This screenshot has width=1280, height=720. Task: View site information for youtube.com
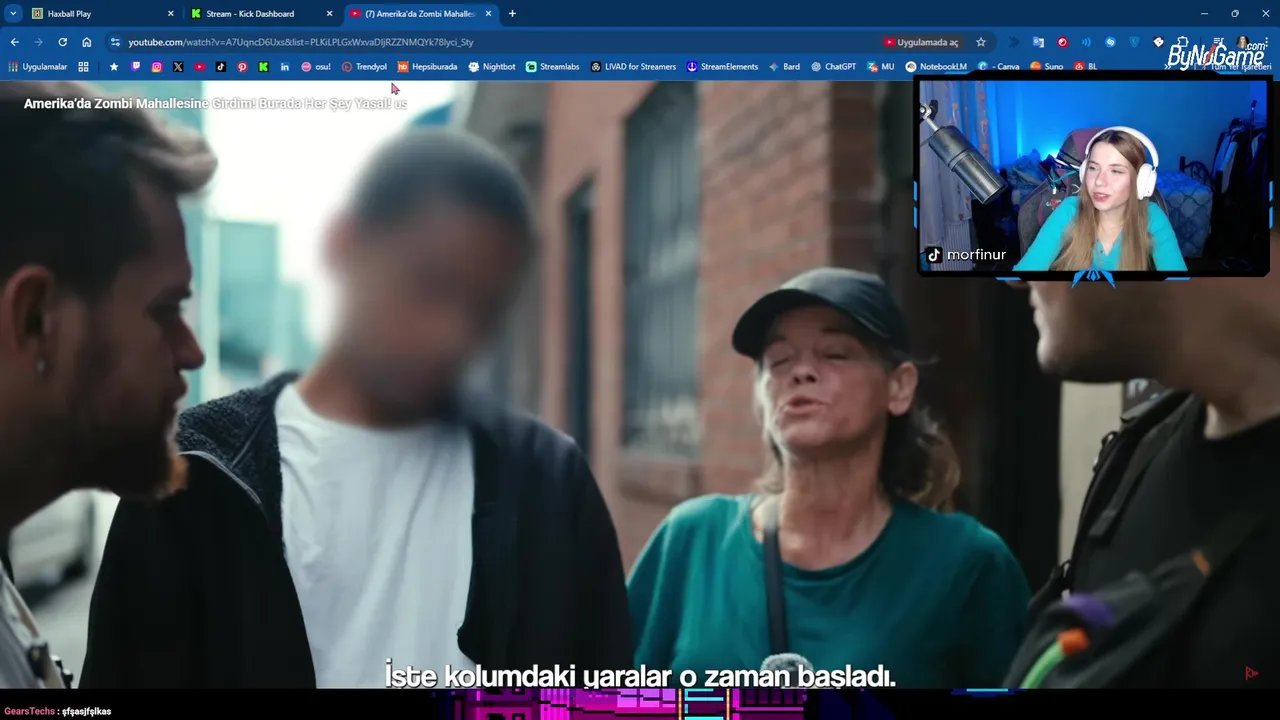(x=115, y=42)
